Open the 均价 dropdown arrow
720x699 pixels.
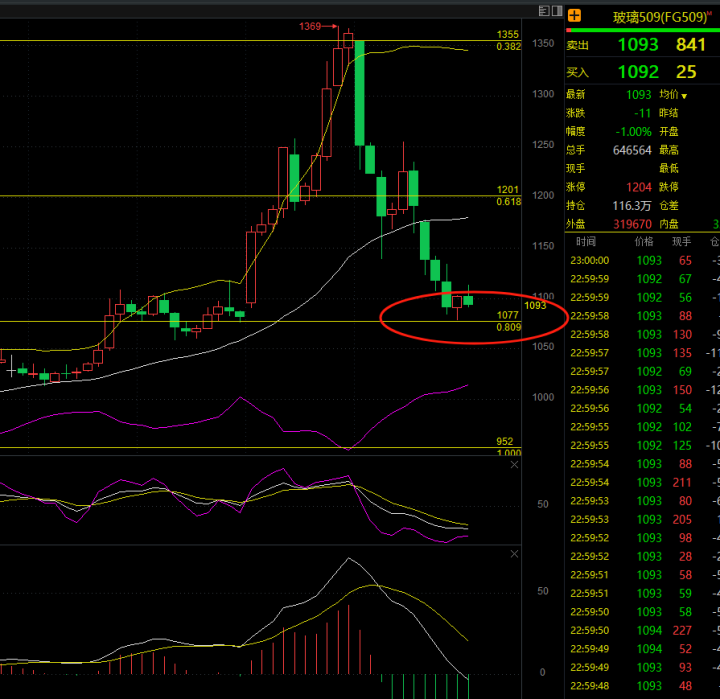pyautogui.click(x=684, y=96)
